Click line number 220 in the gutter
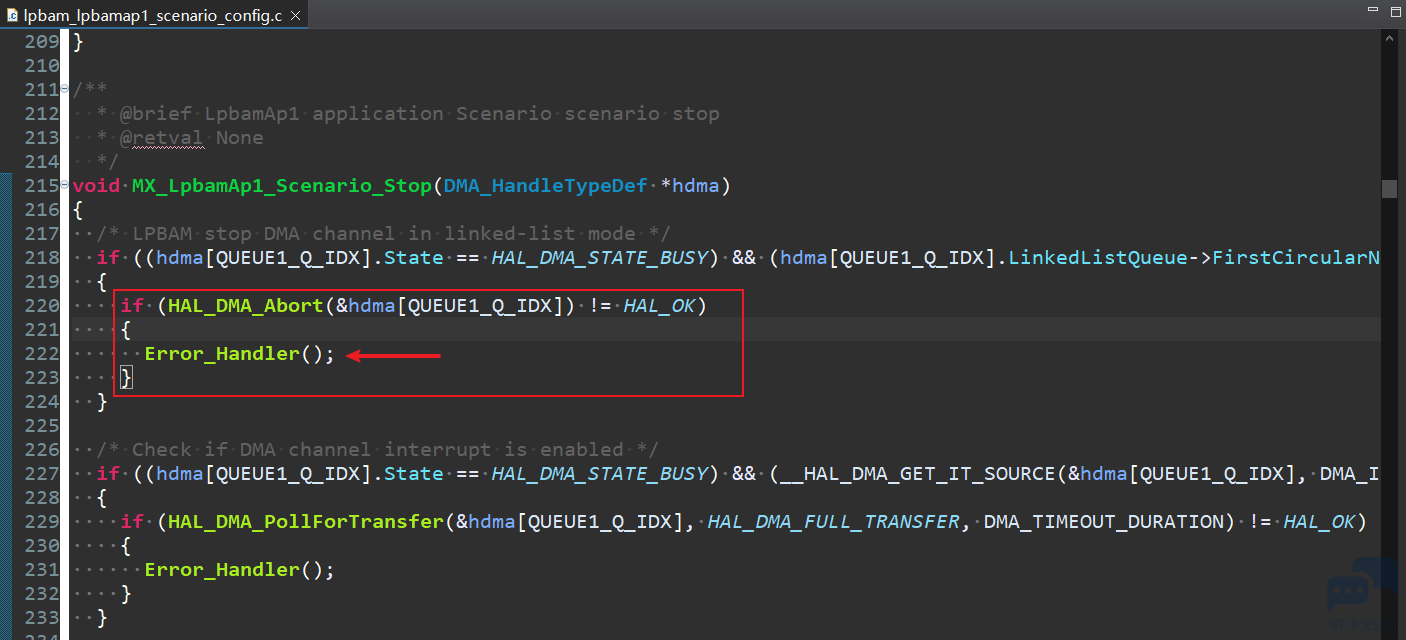 pyautogui.click(x=41, y=306)
